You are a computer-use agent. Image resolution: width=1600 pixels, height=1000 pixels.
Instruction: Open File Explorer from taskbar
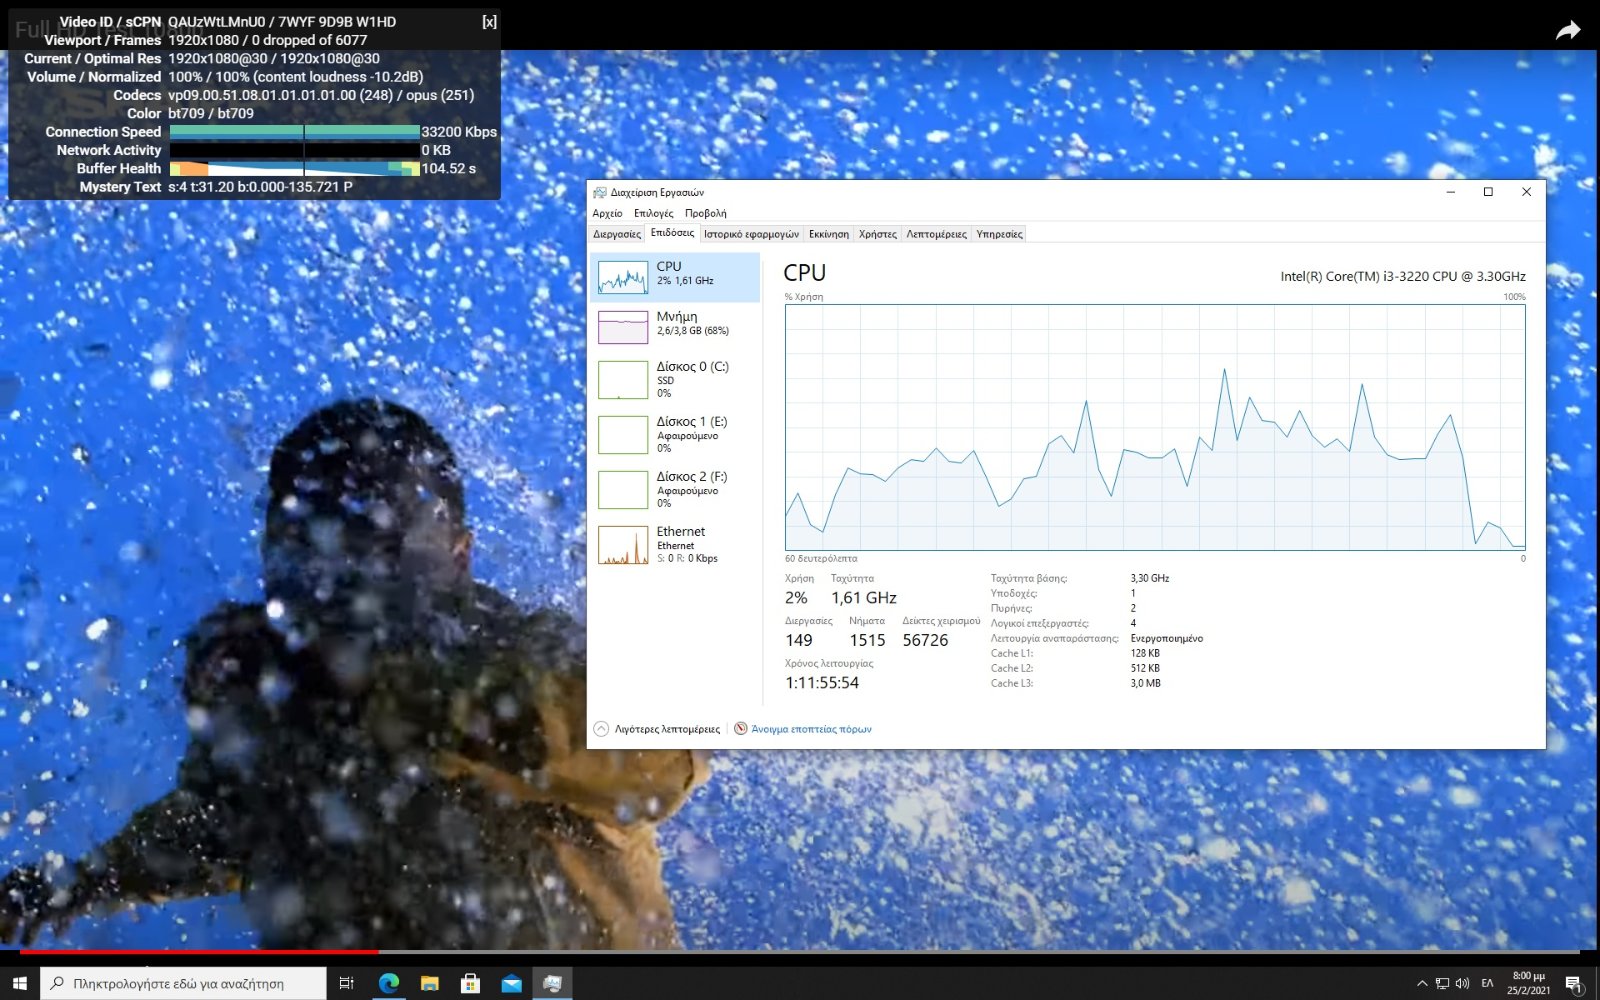pos(430,983)
